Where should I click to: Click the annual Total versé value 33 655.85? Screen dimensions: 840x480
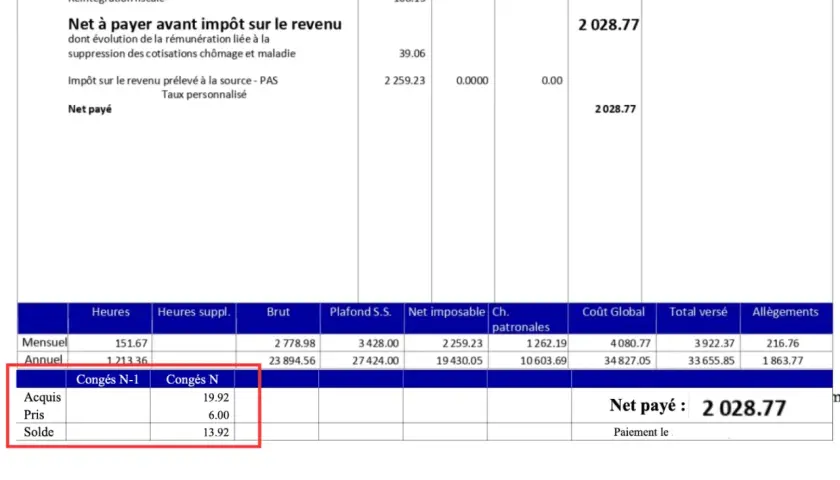[x=711, y=361]
